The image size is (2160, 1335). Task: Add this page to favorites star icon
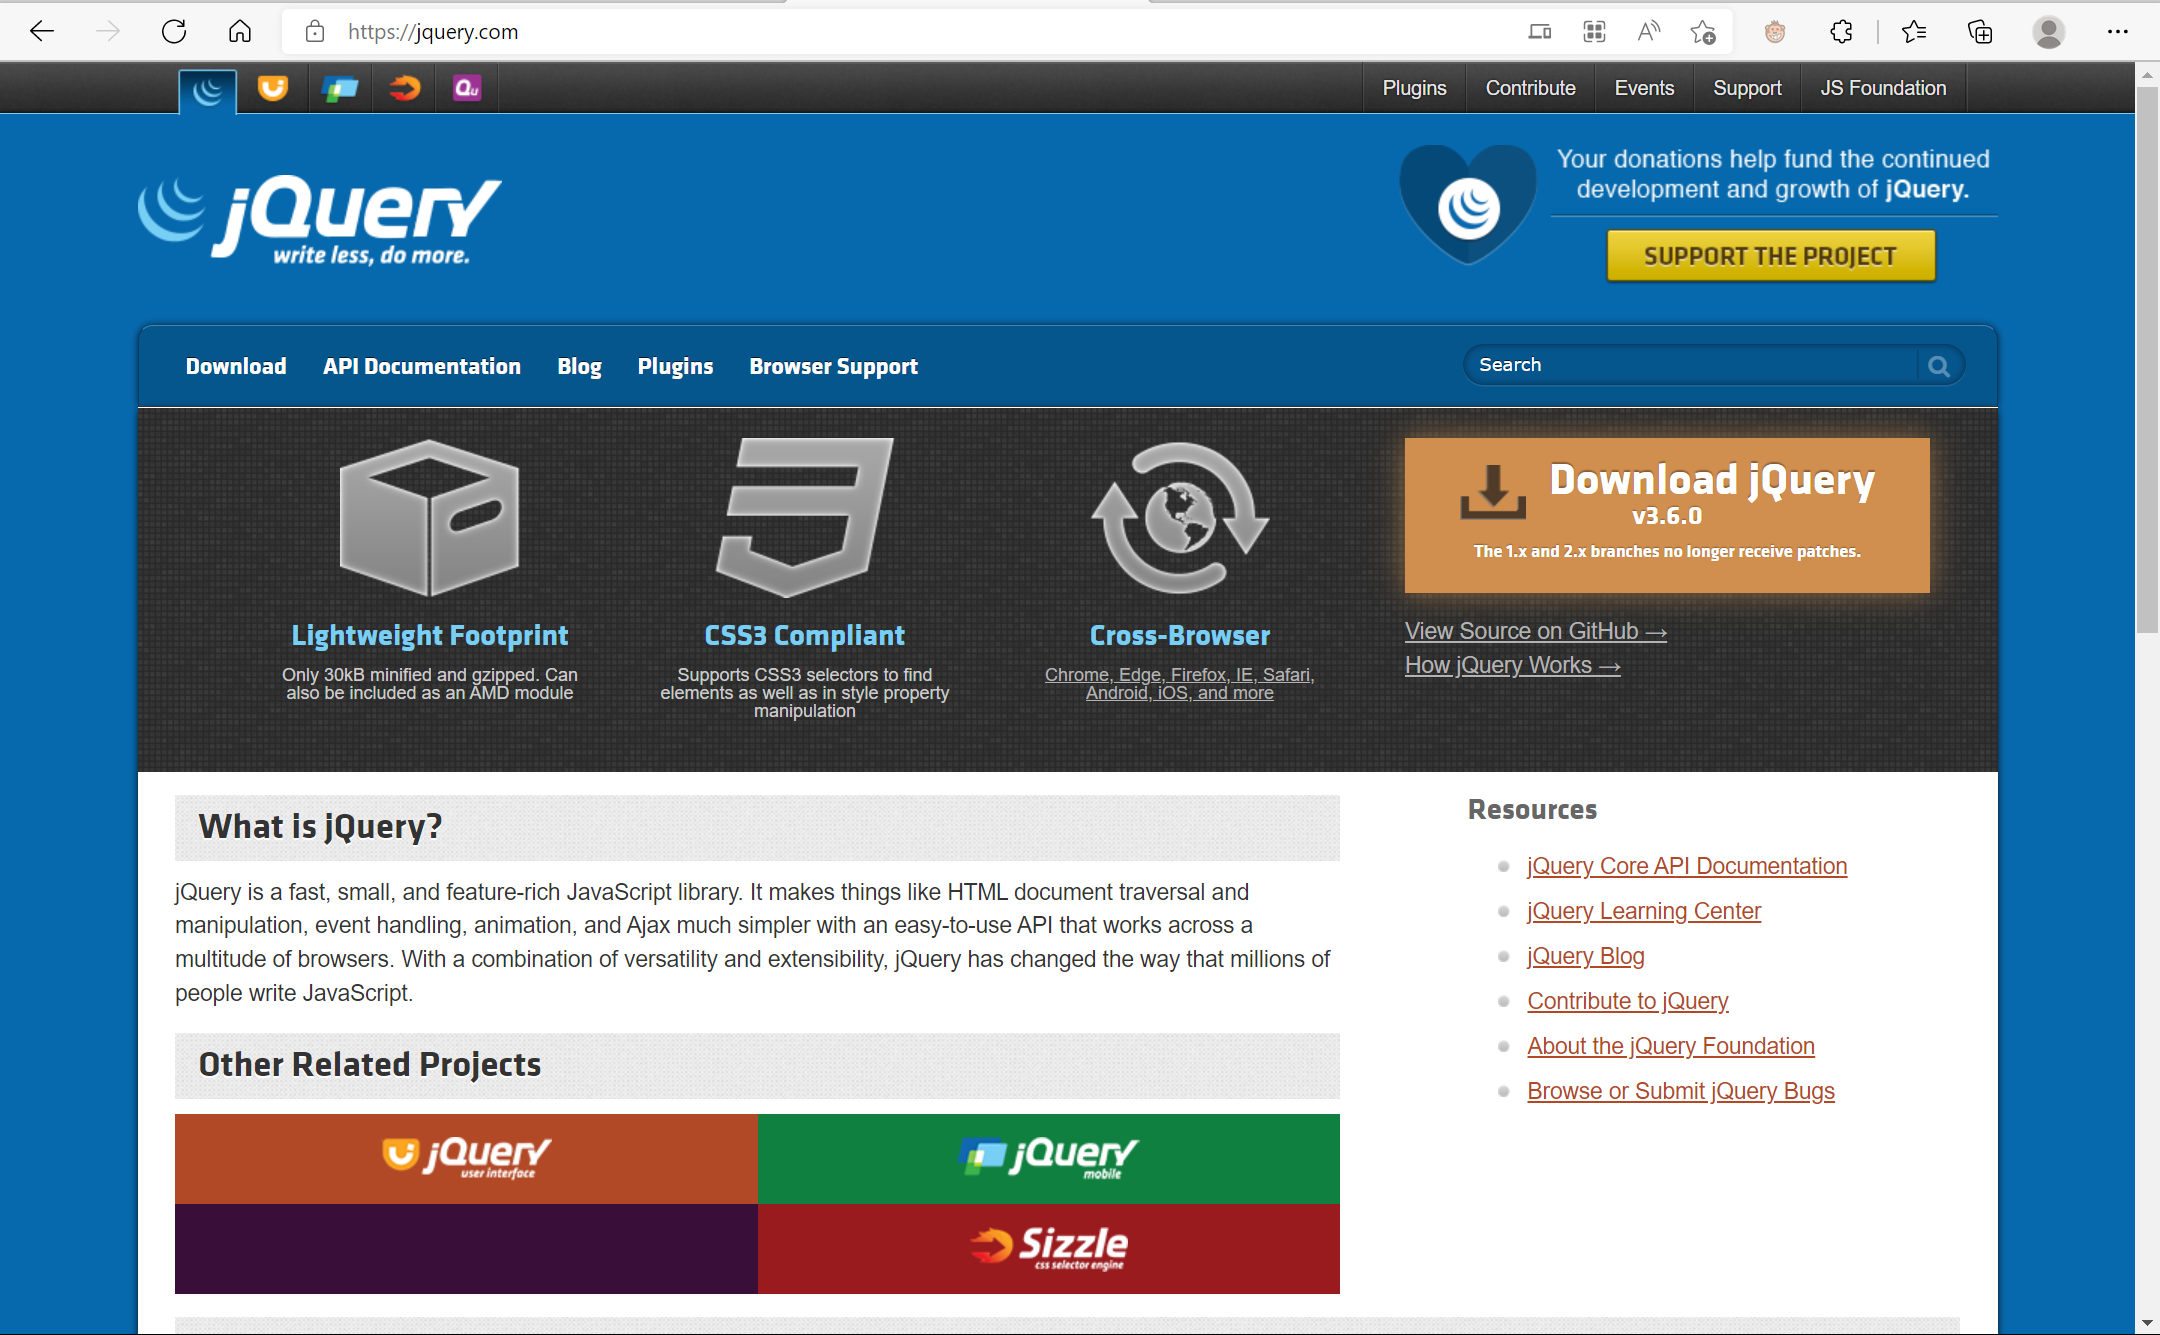click(x=1703, y=32)
